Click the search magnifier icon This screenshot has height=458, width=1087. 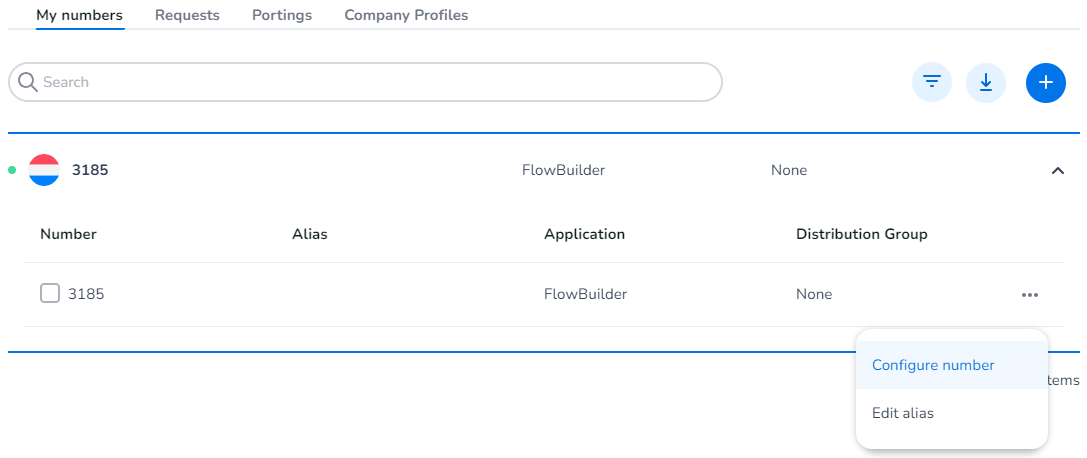28,82
